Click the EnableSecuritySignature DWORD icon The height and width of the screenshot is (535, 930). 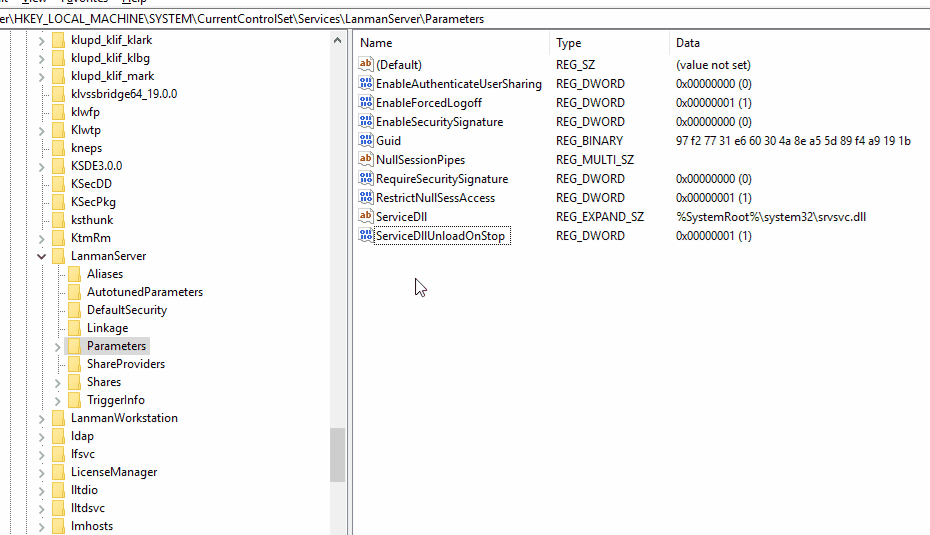(366, 121)
